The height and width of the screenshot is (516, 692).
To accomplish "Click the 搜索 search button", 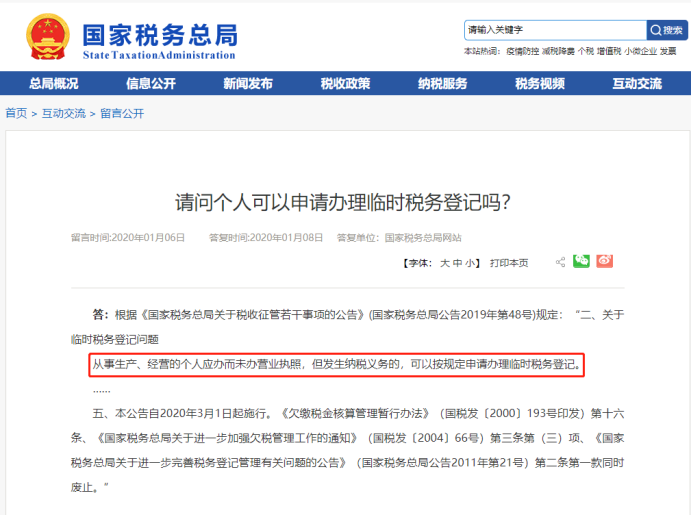I will pos(667,30).
